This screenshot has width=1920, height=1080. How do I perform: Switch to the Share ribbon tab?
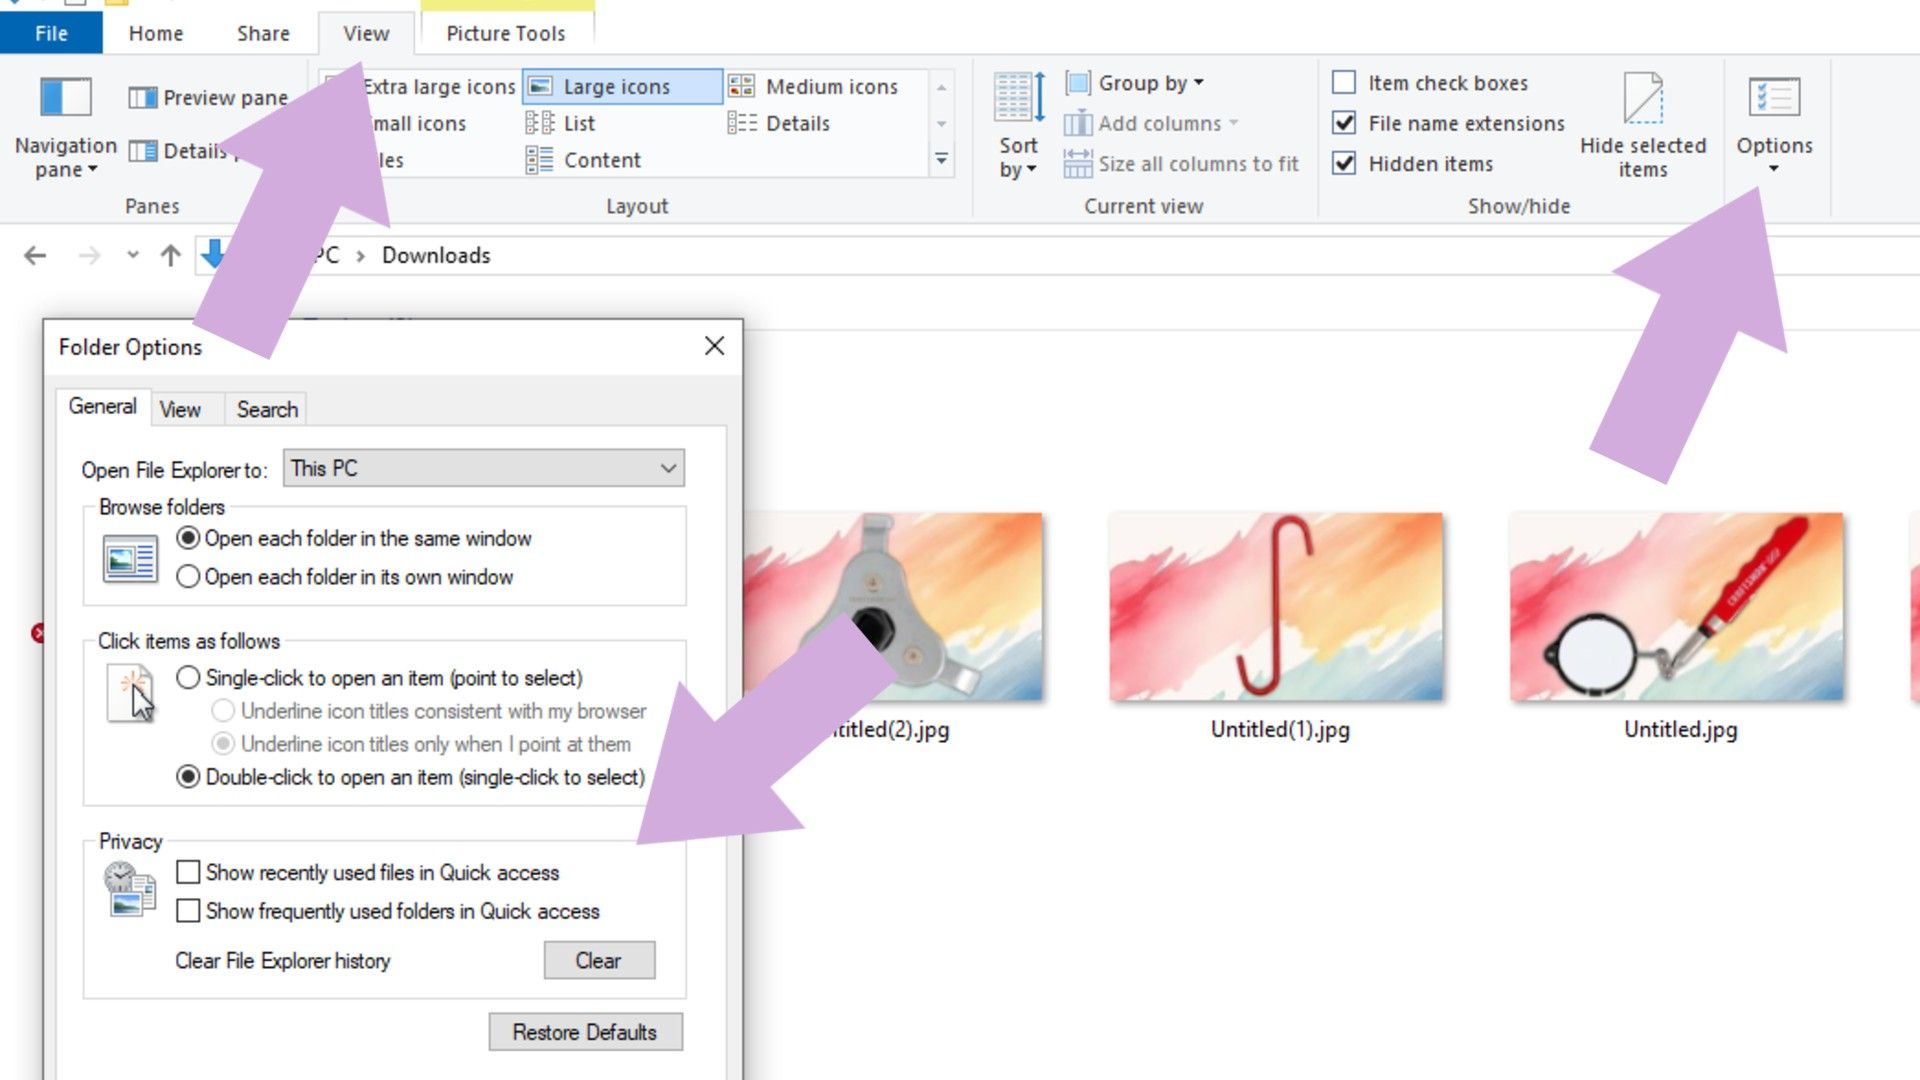tap(263, 33)
